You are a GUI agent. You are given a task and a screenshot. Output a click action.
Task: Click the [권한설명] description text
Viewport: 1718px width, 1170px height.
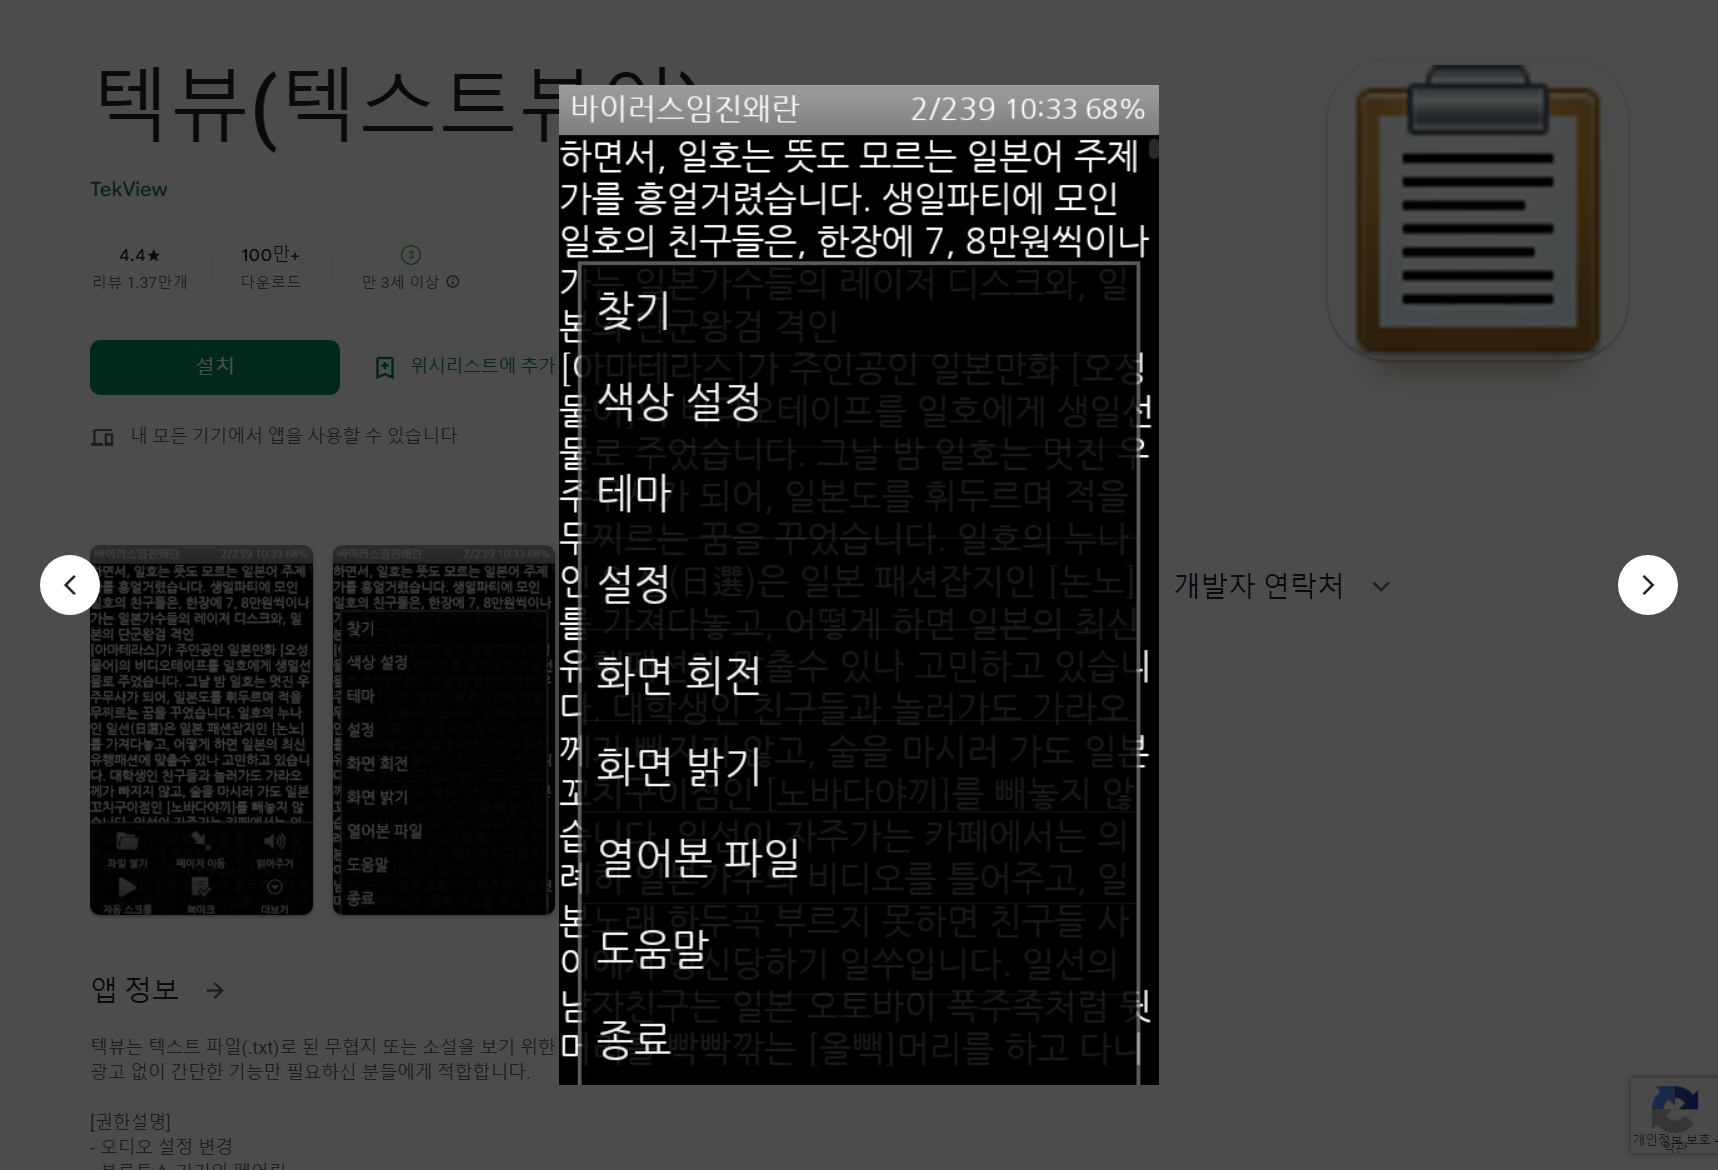131,1120
